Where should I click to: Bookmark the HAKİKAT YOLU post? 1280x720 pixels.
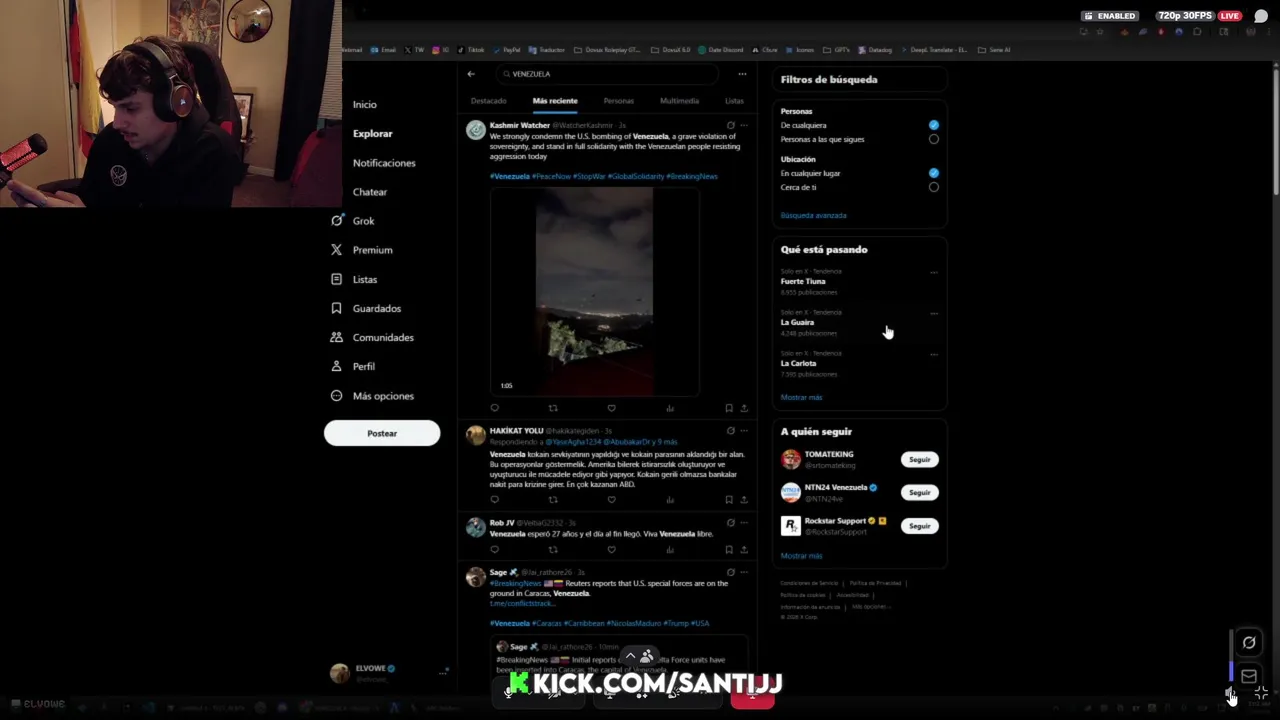(729, 499)
